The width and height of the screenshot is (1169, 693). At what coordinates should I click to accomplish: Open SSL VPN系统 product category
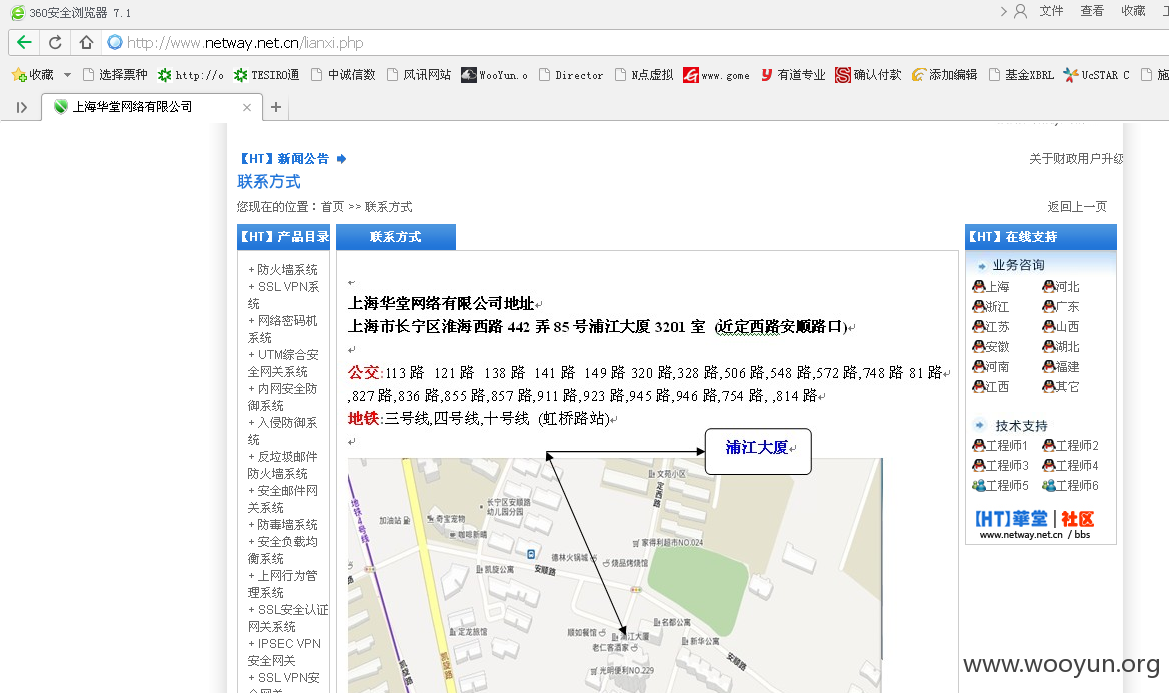click(x=283, y=295)
